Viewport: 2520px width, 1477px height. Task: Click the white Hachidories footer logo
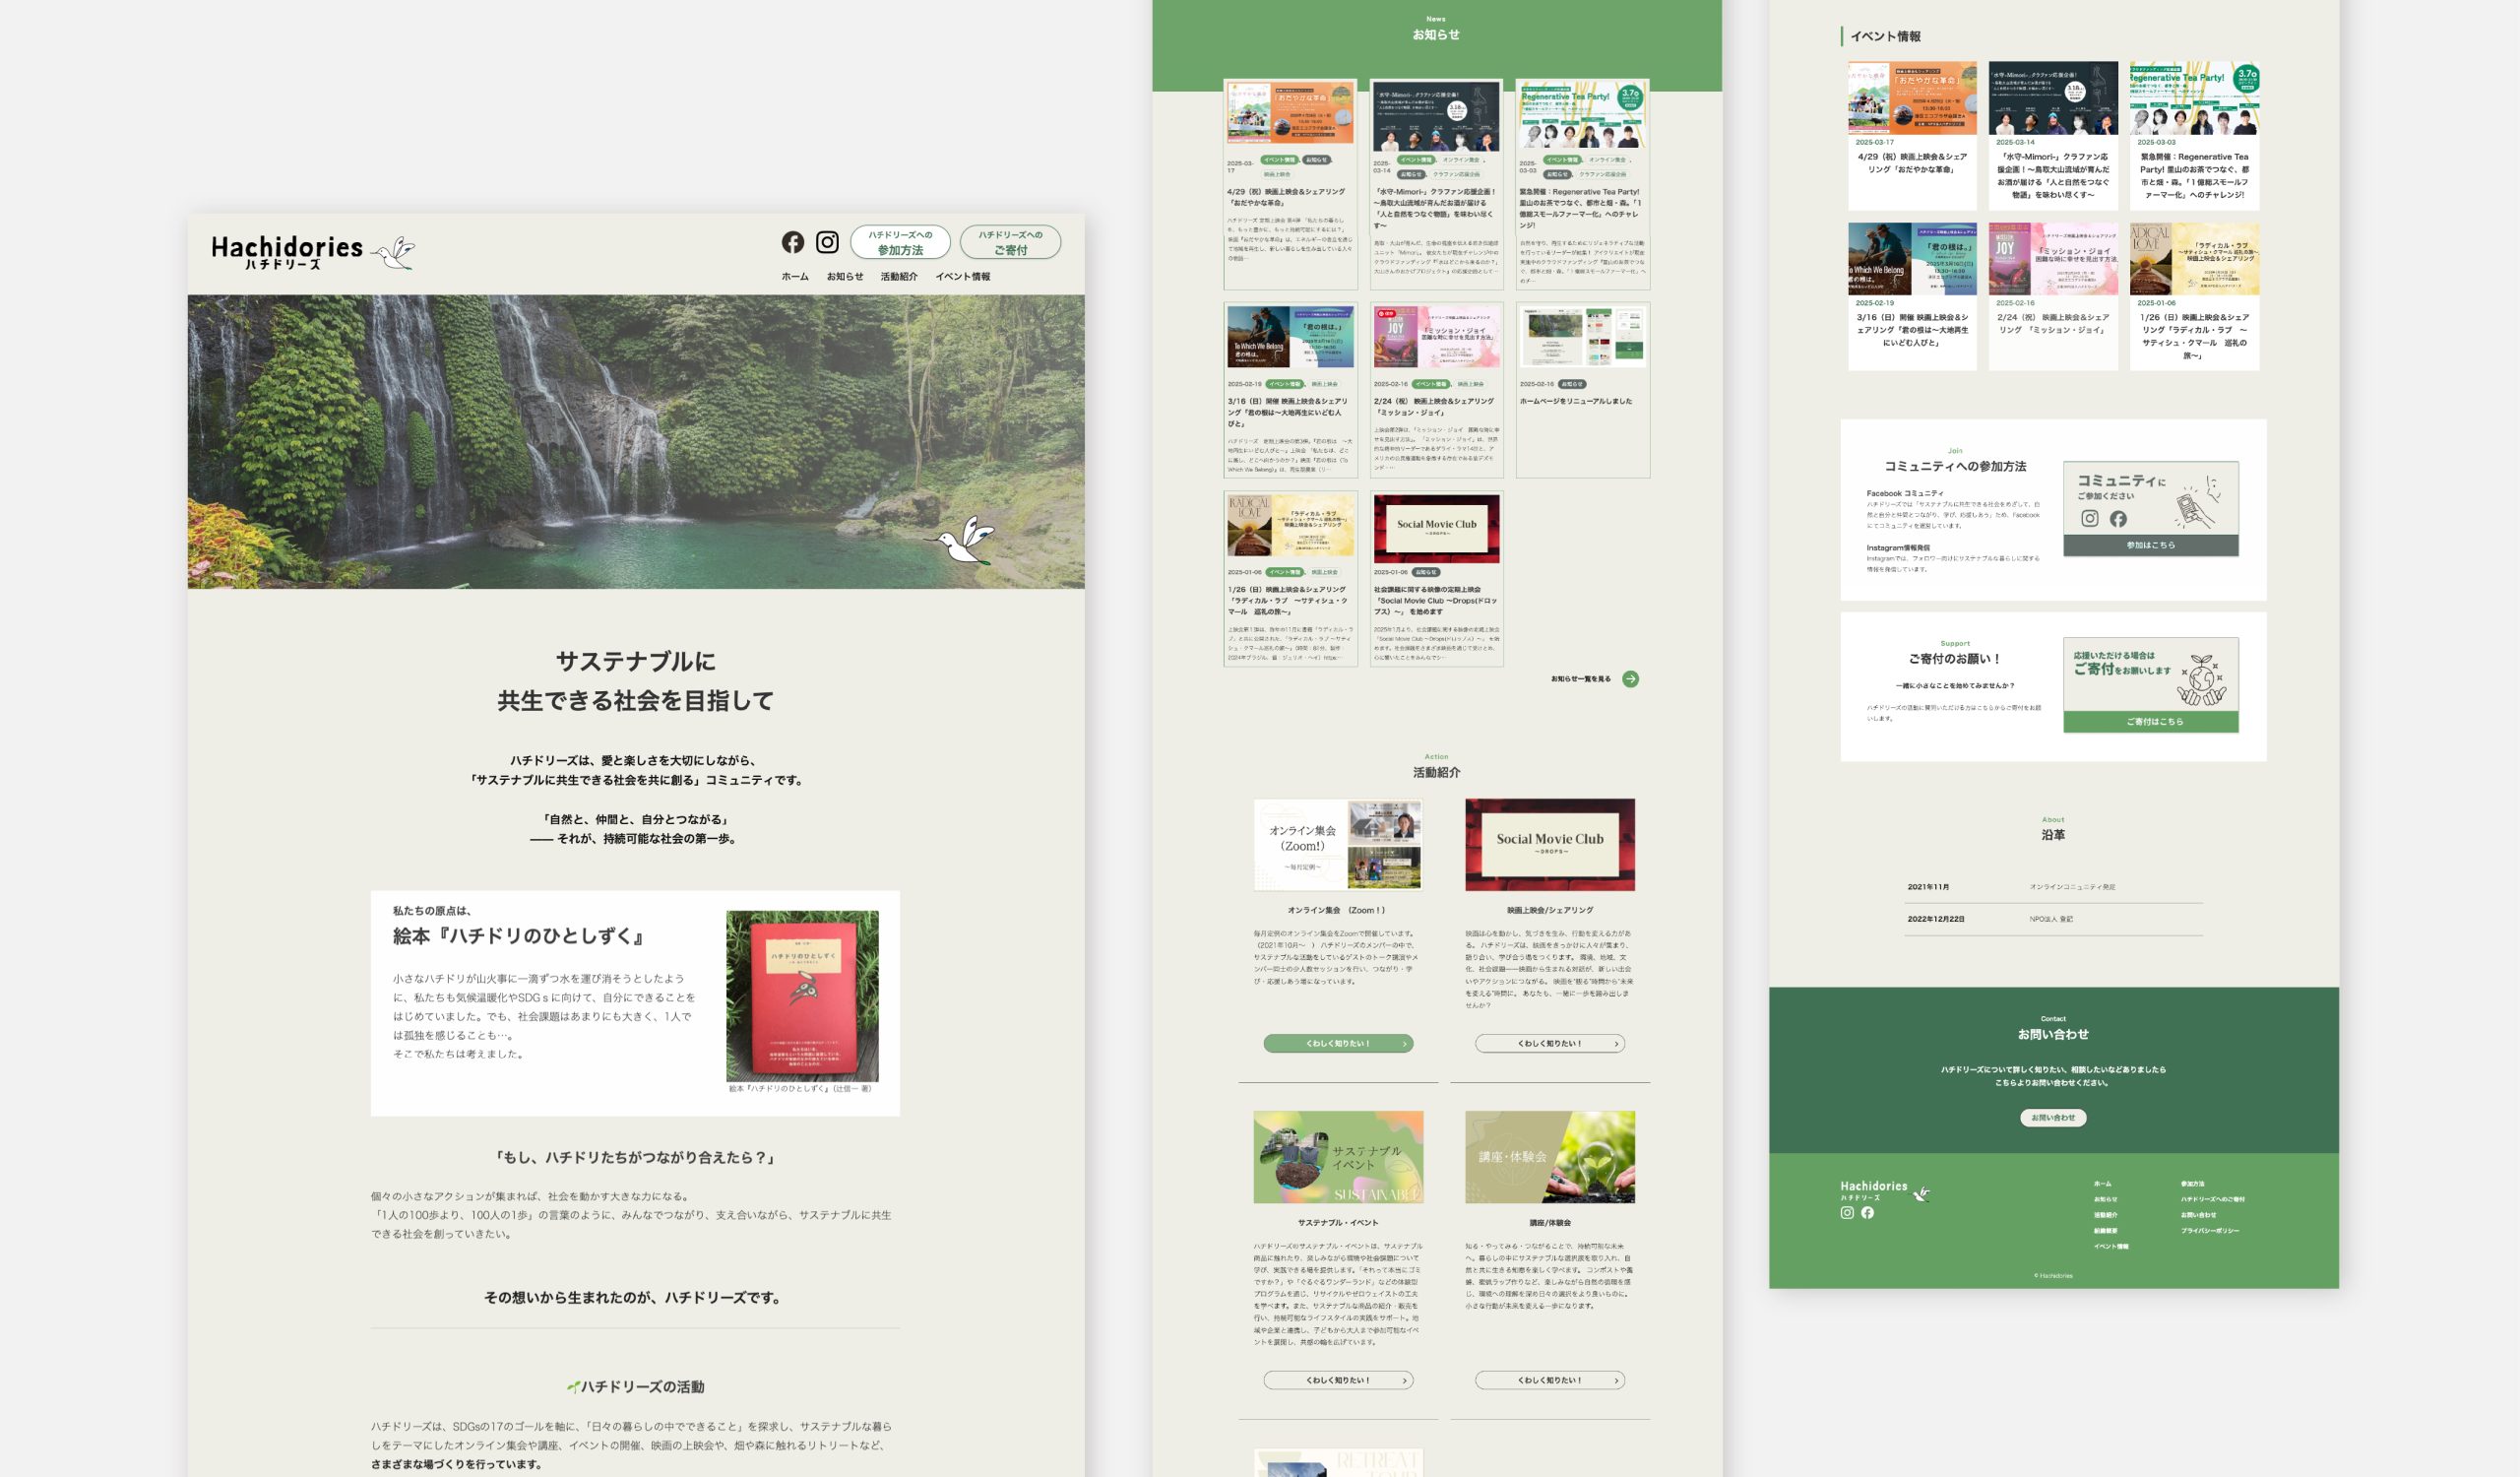coord(1885,1190)
